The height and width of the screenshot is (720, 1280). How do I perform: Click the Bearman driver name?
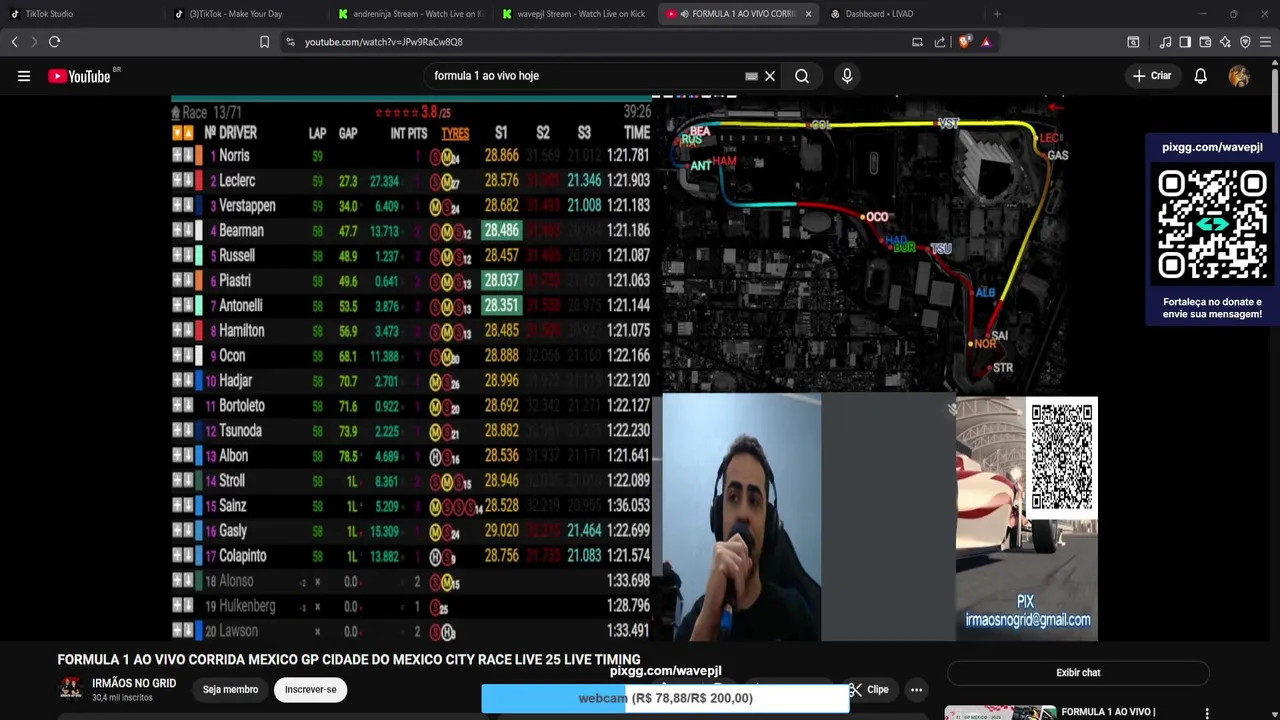[241, 231]
